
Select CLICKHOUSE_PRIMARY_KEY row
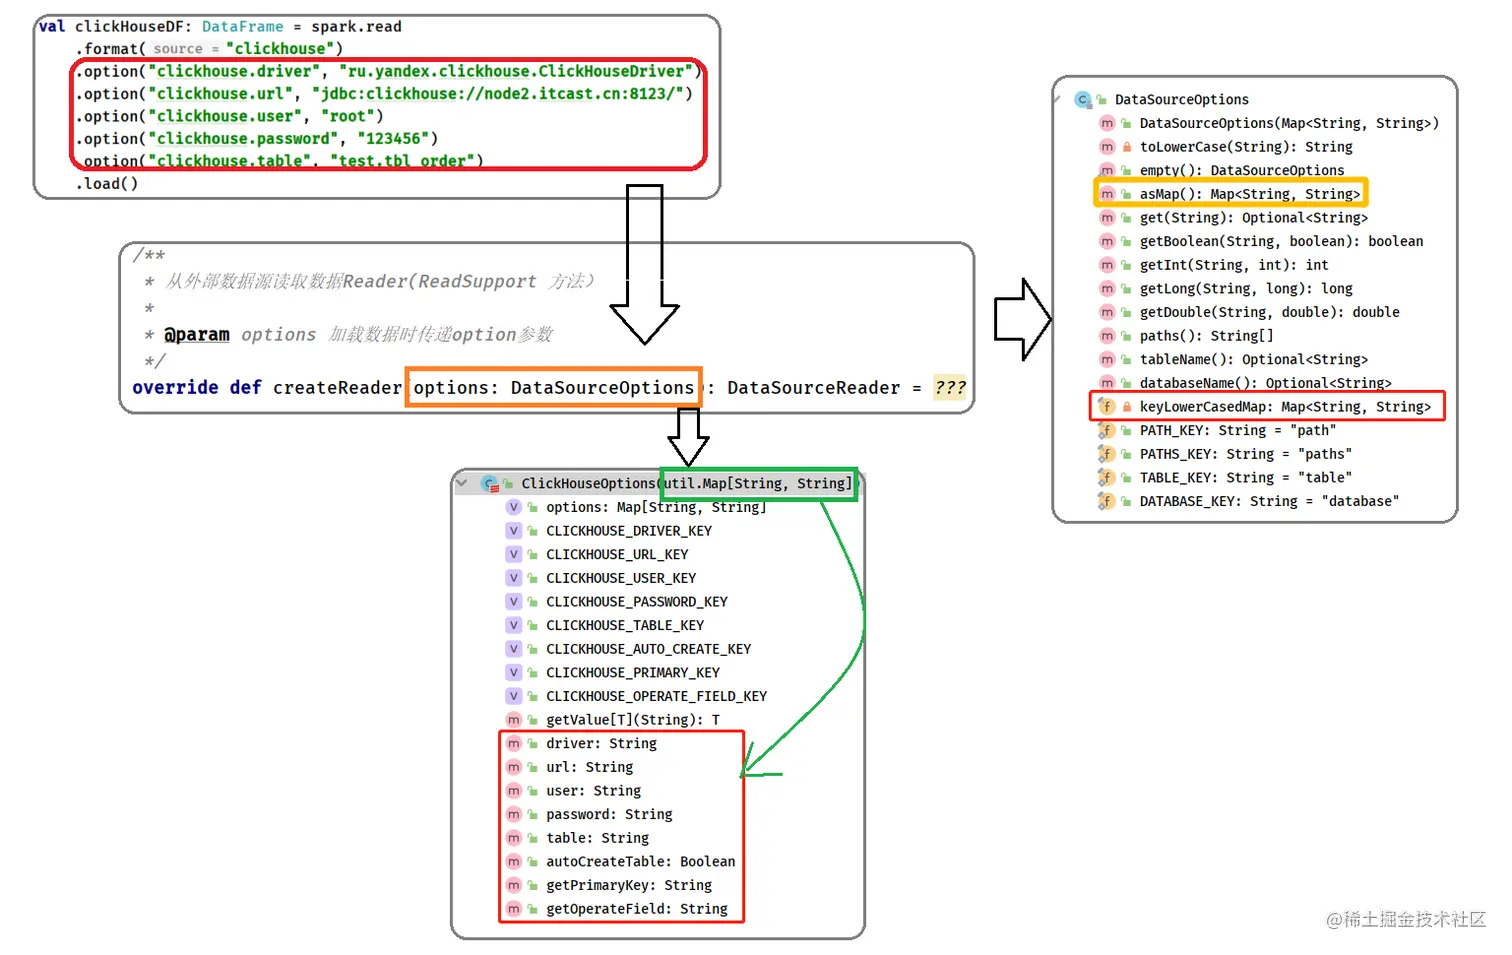[613, 673]
